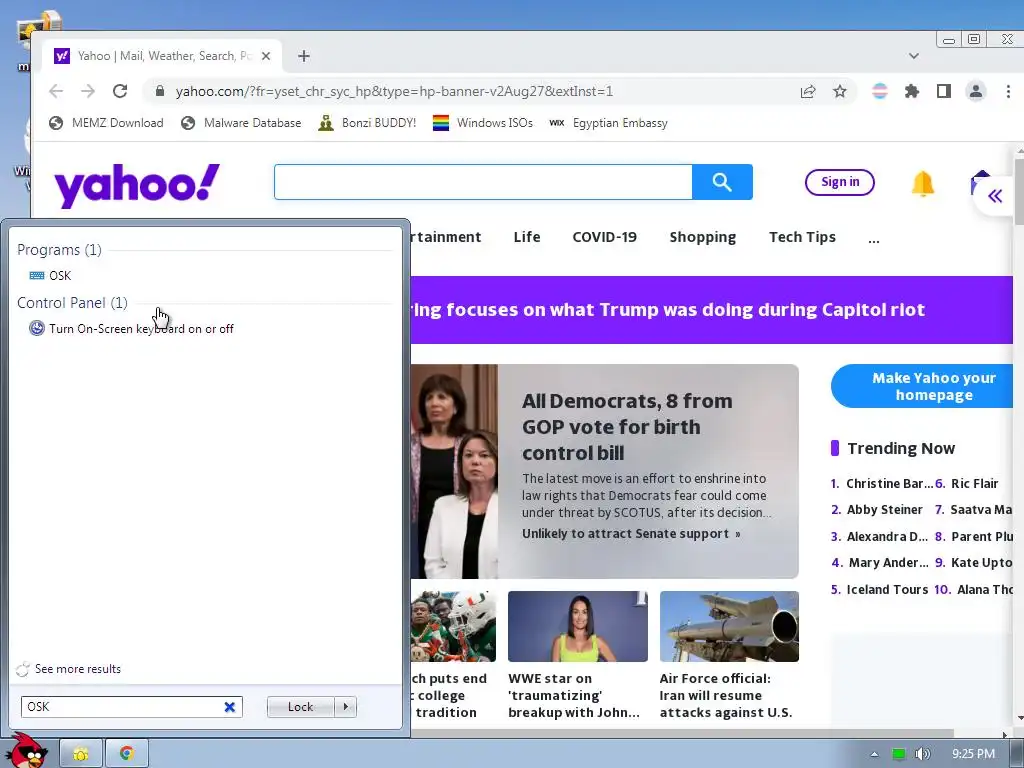The width and height of the screenshot is (1024, 768).
Task: Open a new Chrome tab
Action: (304, 56)
